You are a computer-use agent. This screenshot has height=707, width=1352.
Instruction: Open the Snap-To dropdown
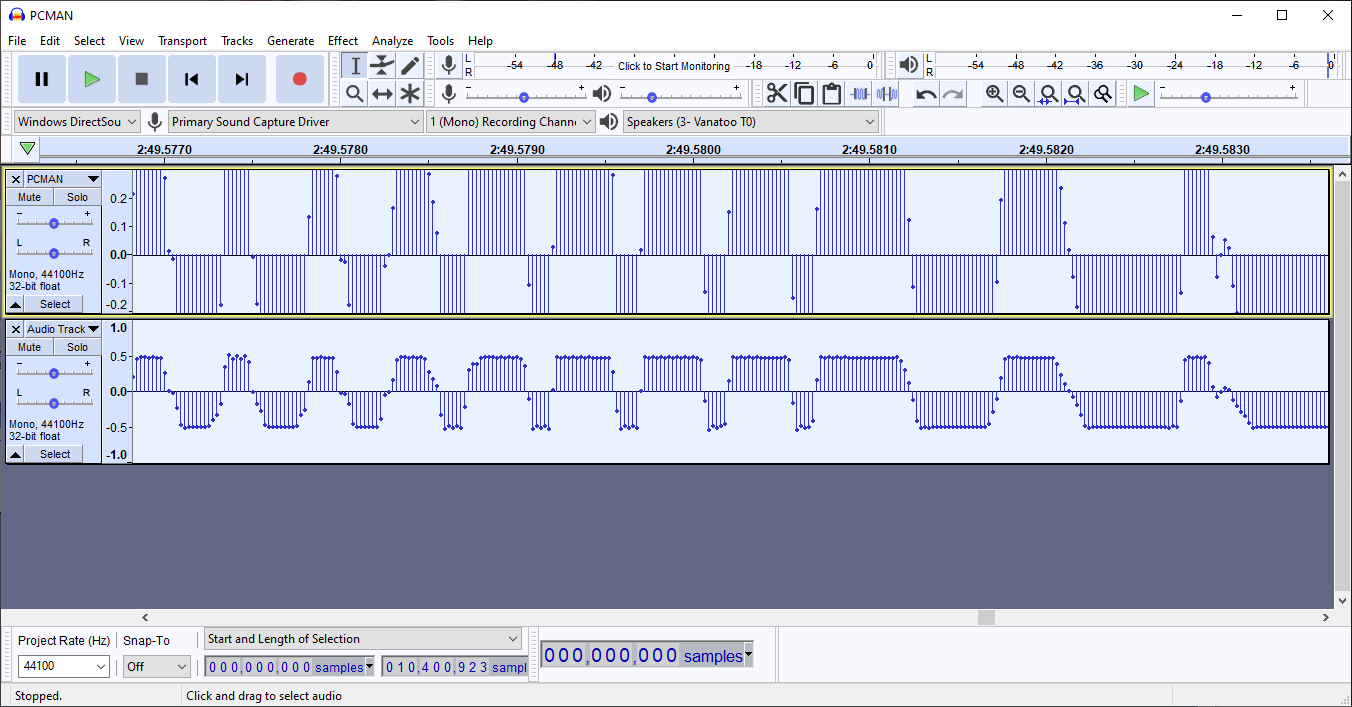click(157, 666)
